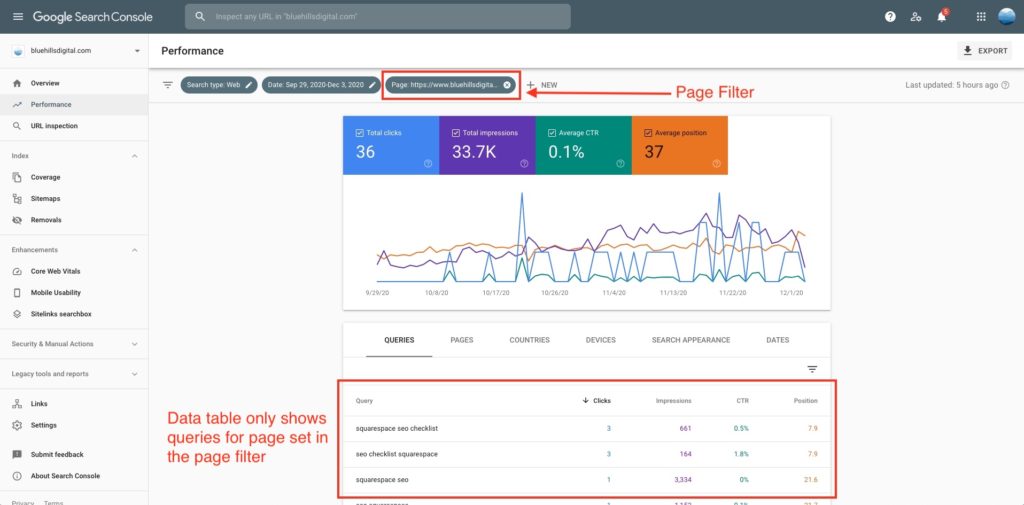The image size is (1024, 505).
Task: Click the search magnifier icon in URL bar
Action: coord(200,16)
